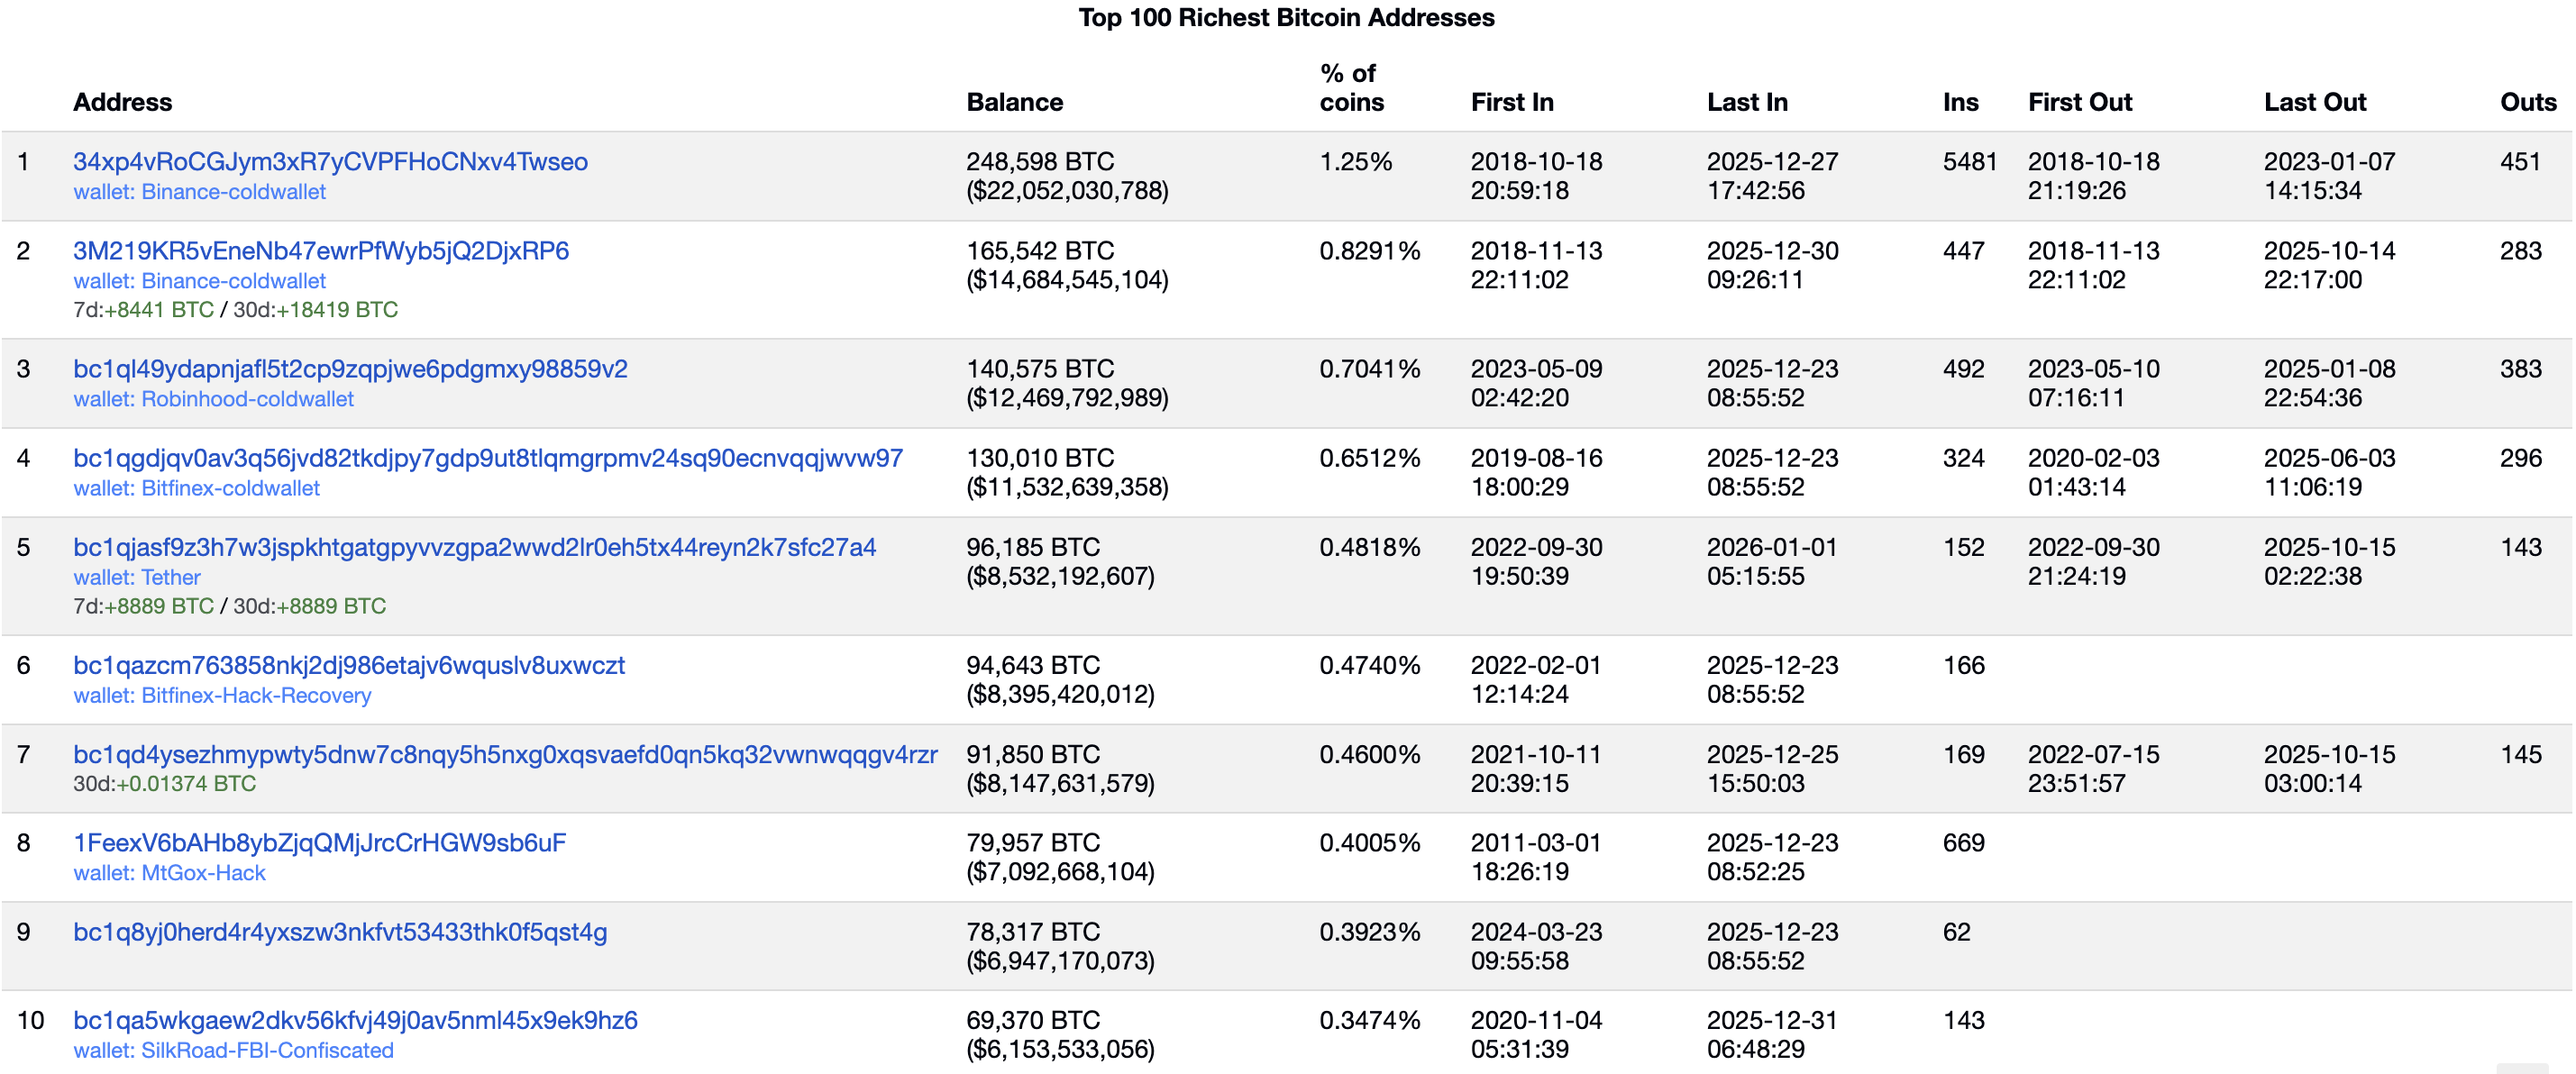Click the Address column header
The image size is (2576, 1074).
click(x=122, y=101)
